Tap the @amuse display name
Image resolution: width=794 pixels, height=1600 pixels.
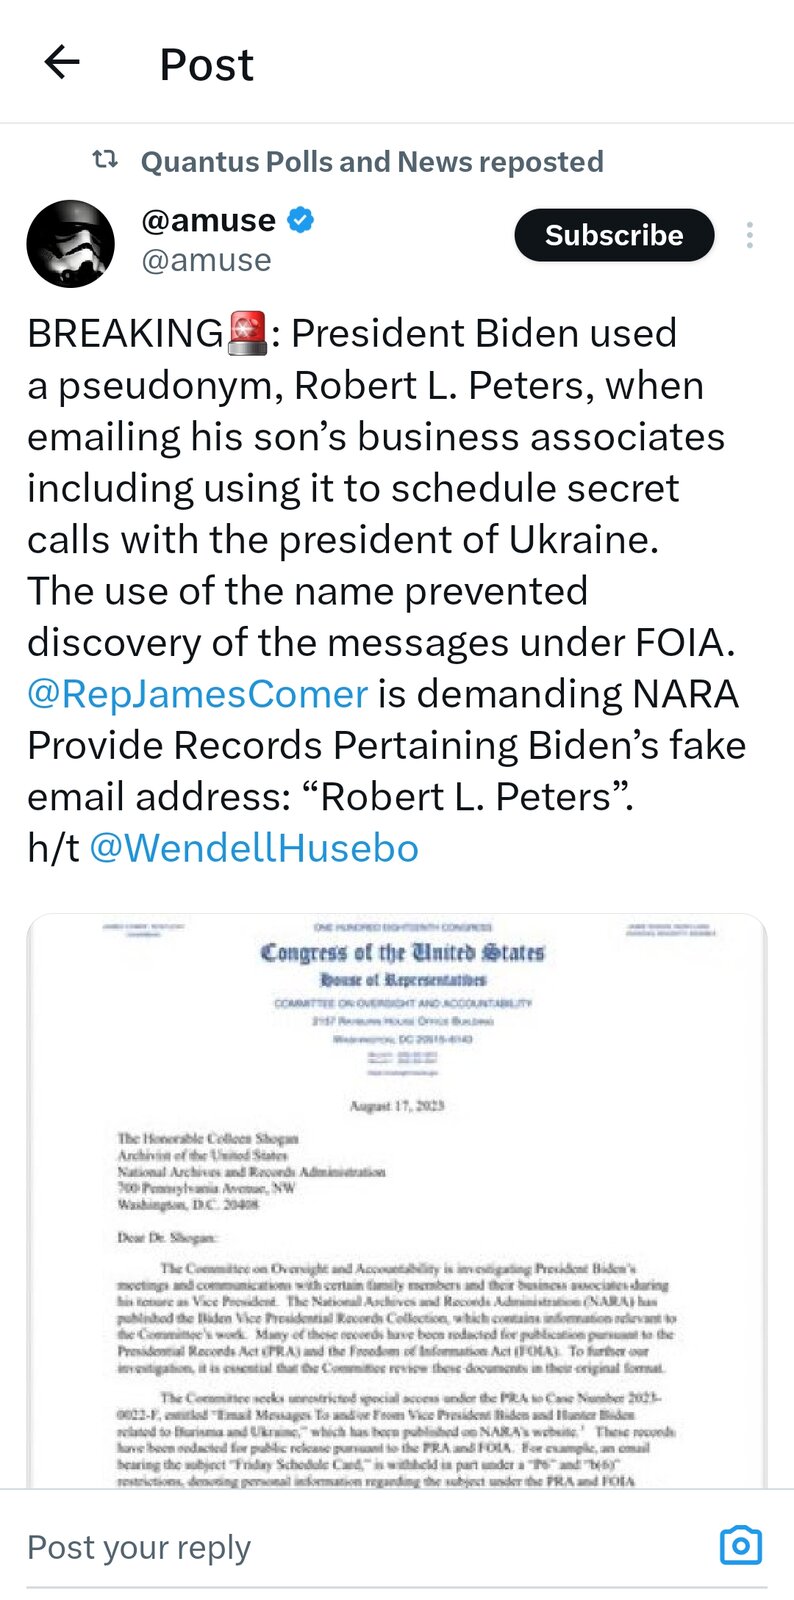point(209,219)
